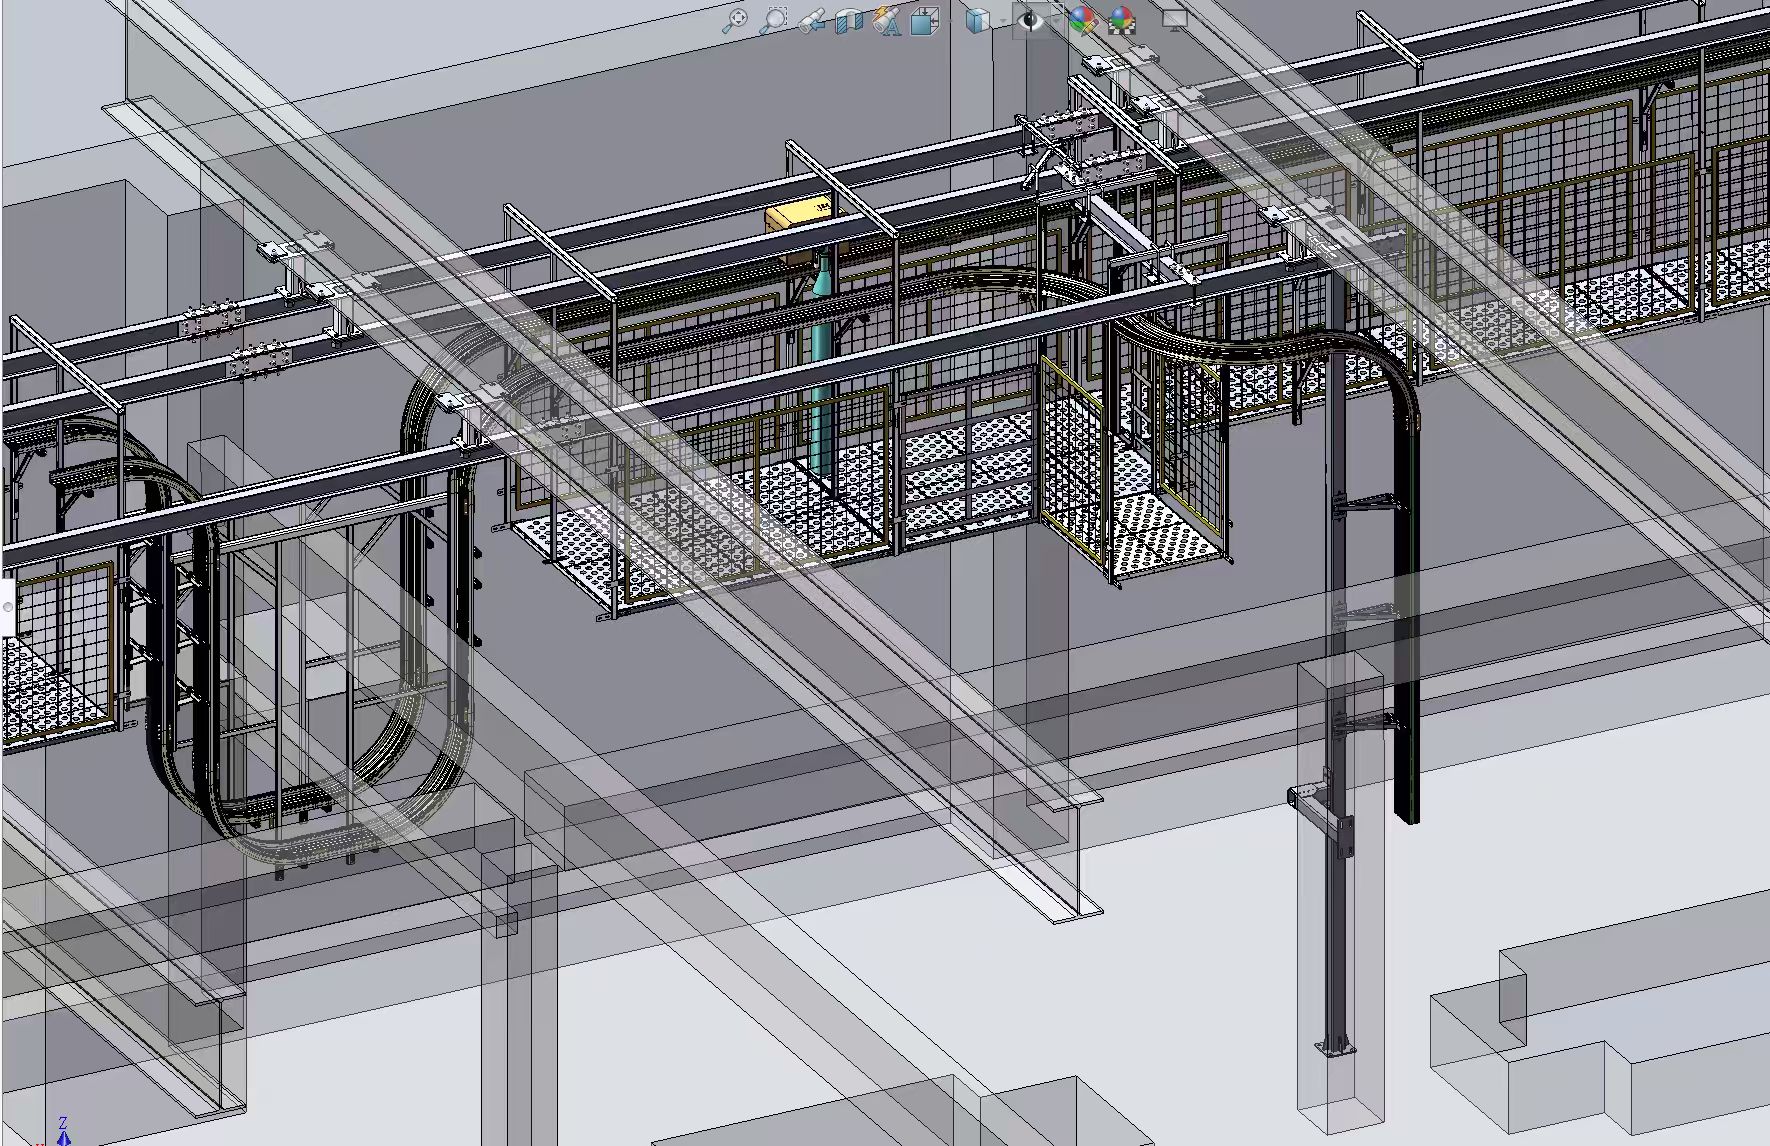Open the View Orientation cube icon

[925, 20]
